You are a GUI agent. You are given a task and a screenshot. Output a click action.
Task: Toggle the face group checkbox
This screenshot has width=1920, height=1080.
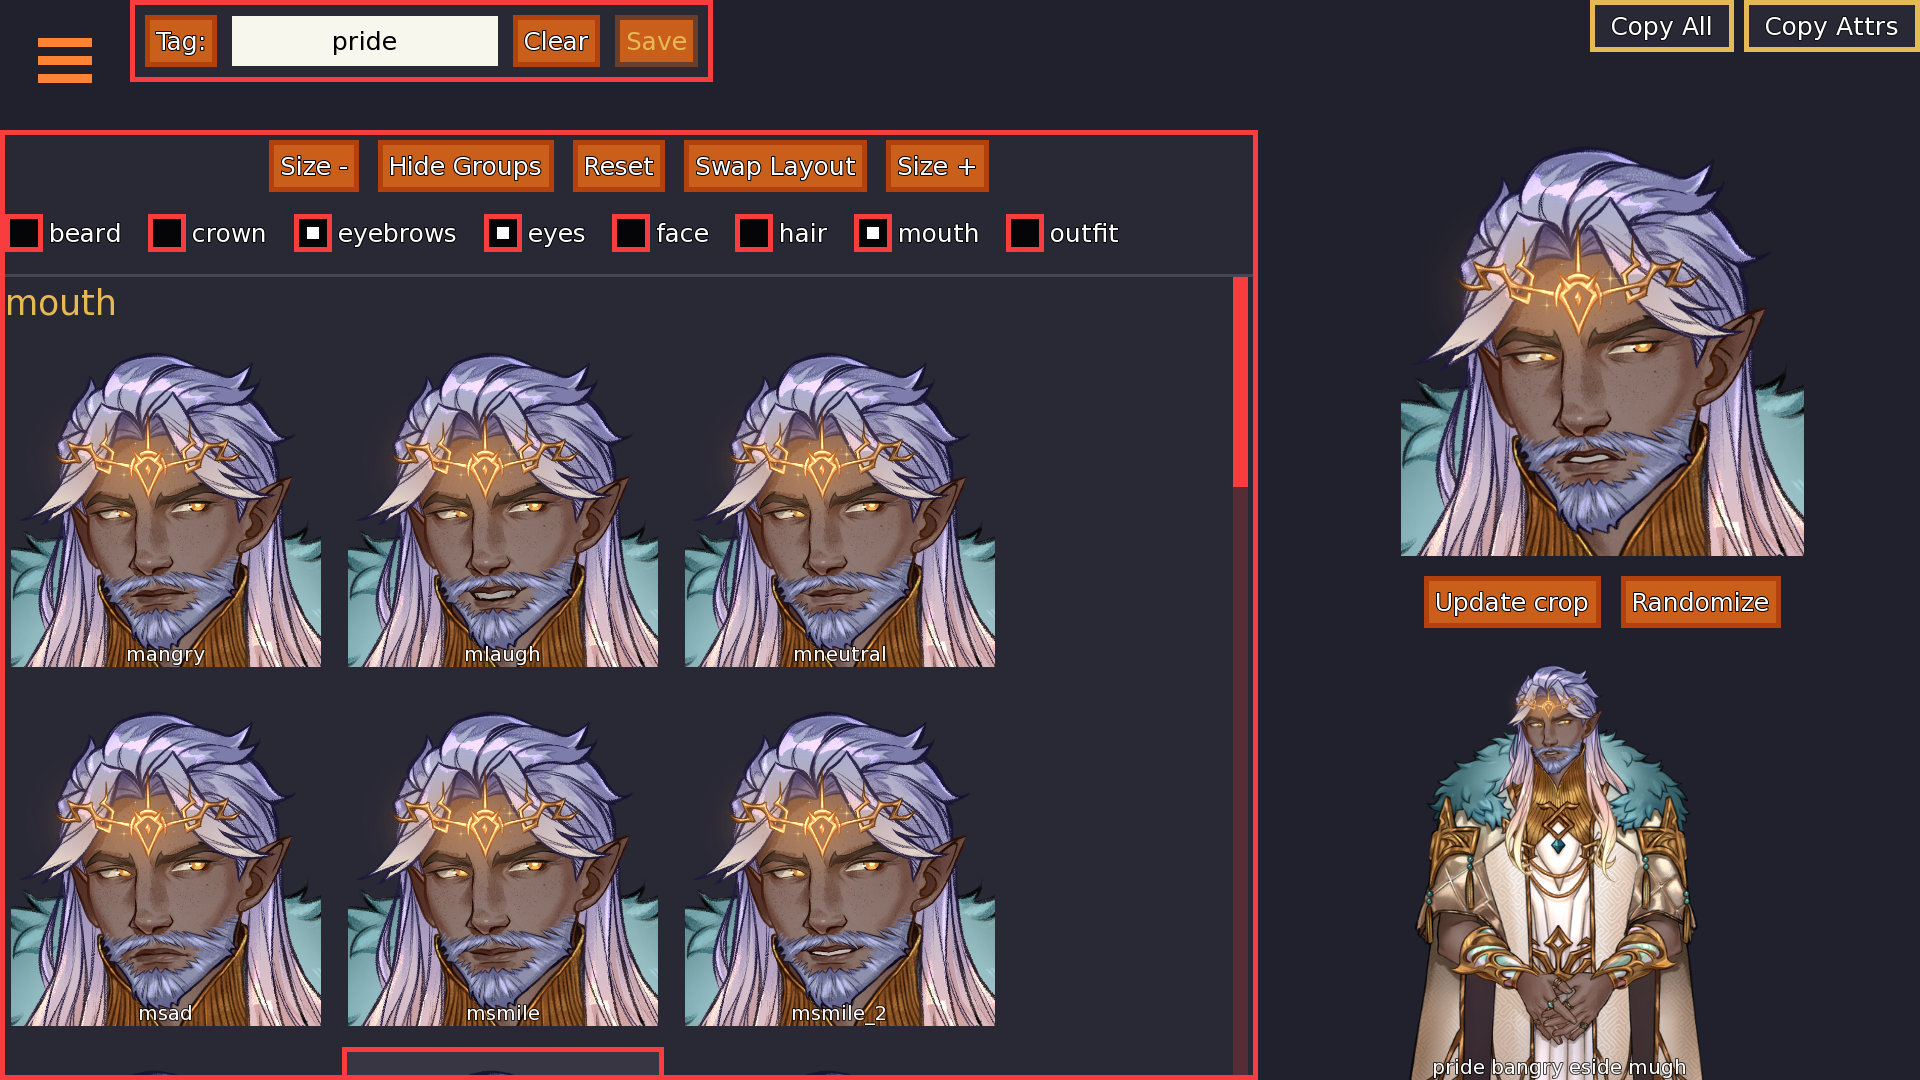click(631, 233)
